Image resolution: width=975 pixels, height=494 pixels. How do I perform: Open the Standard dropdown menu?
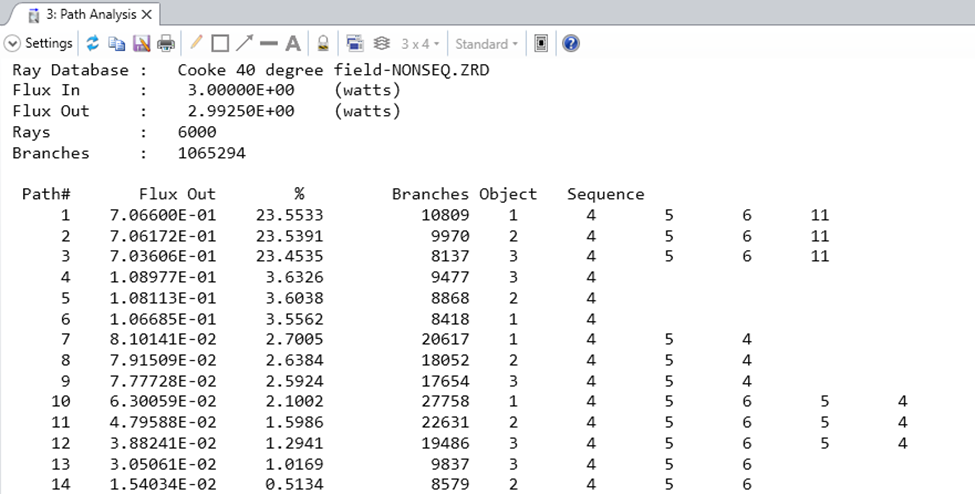pos(486,44)
